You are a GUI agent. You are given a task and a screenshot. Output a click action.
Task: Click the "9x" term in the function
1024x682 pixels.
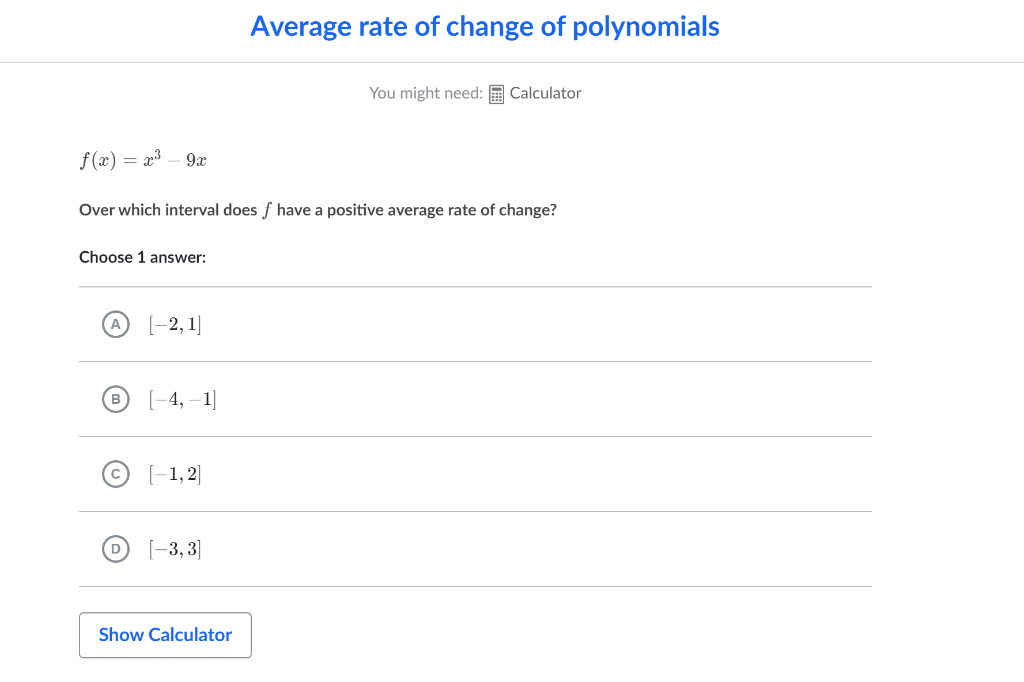(196, 161)
